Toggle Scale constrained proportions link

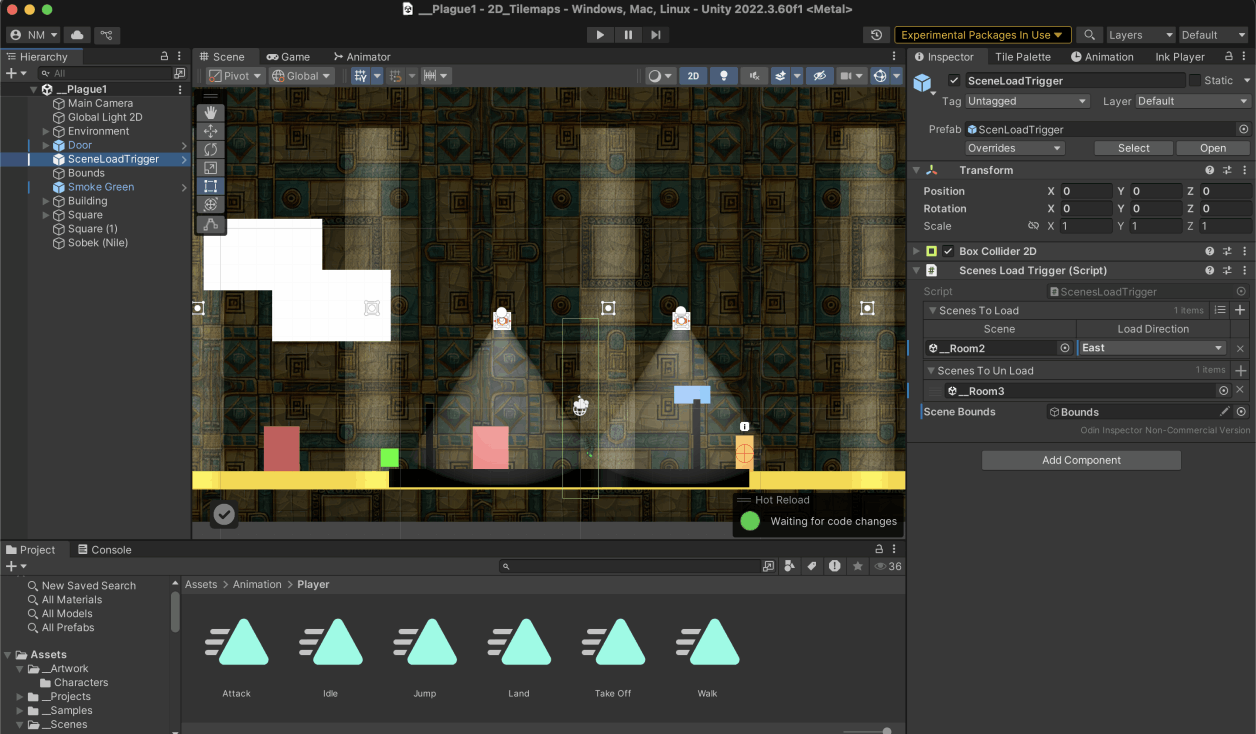point(1033,226)
